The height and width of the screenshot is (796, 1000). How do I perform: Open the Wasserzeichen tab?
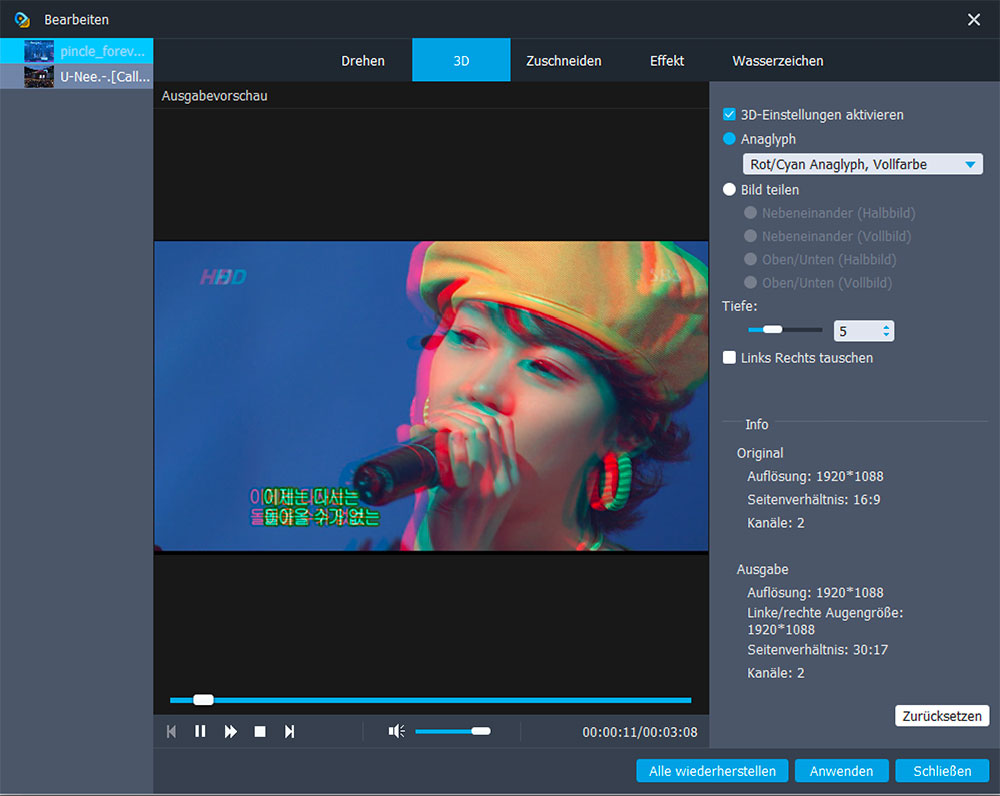click(777, 61)
